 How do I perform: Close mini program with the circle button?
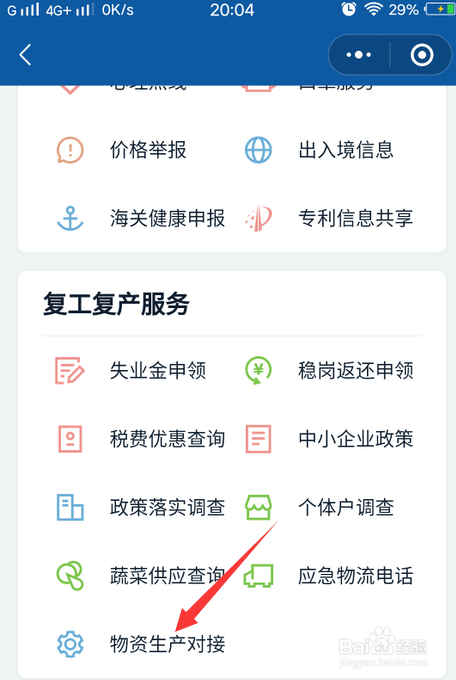[422, 55]
